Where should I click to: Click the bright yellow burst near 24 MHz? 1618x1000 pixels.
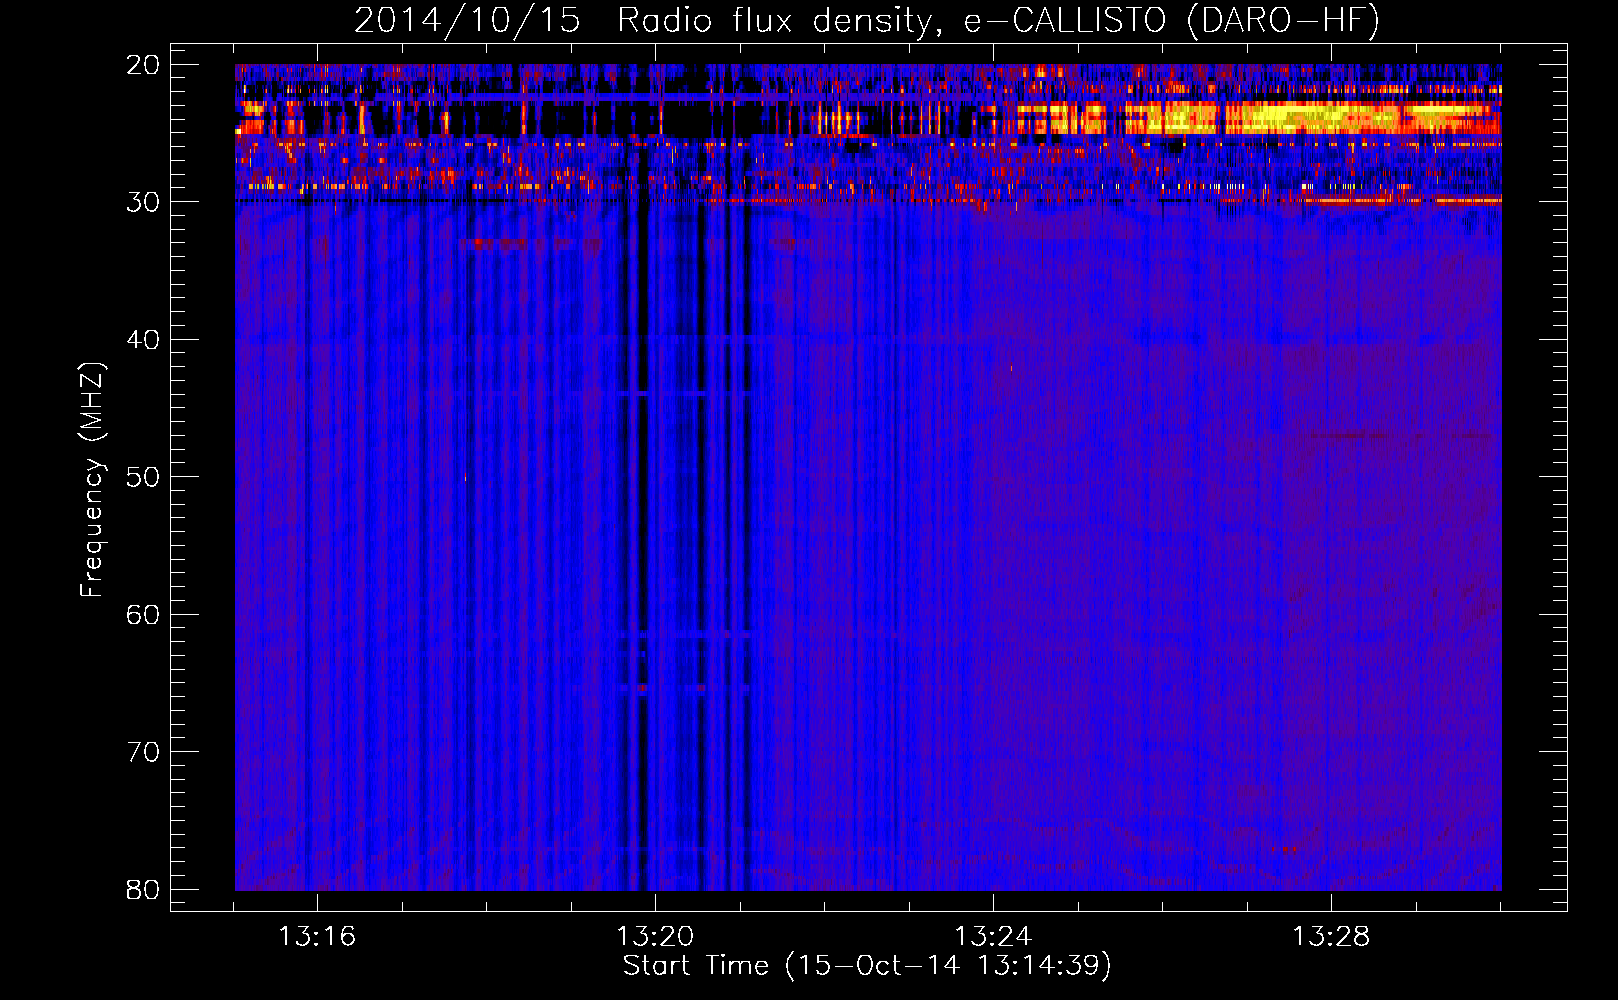(1310, 117)
